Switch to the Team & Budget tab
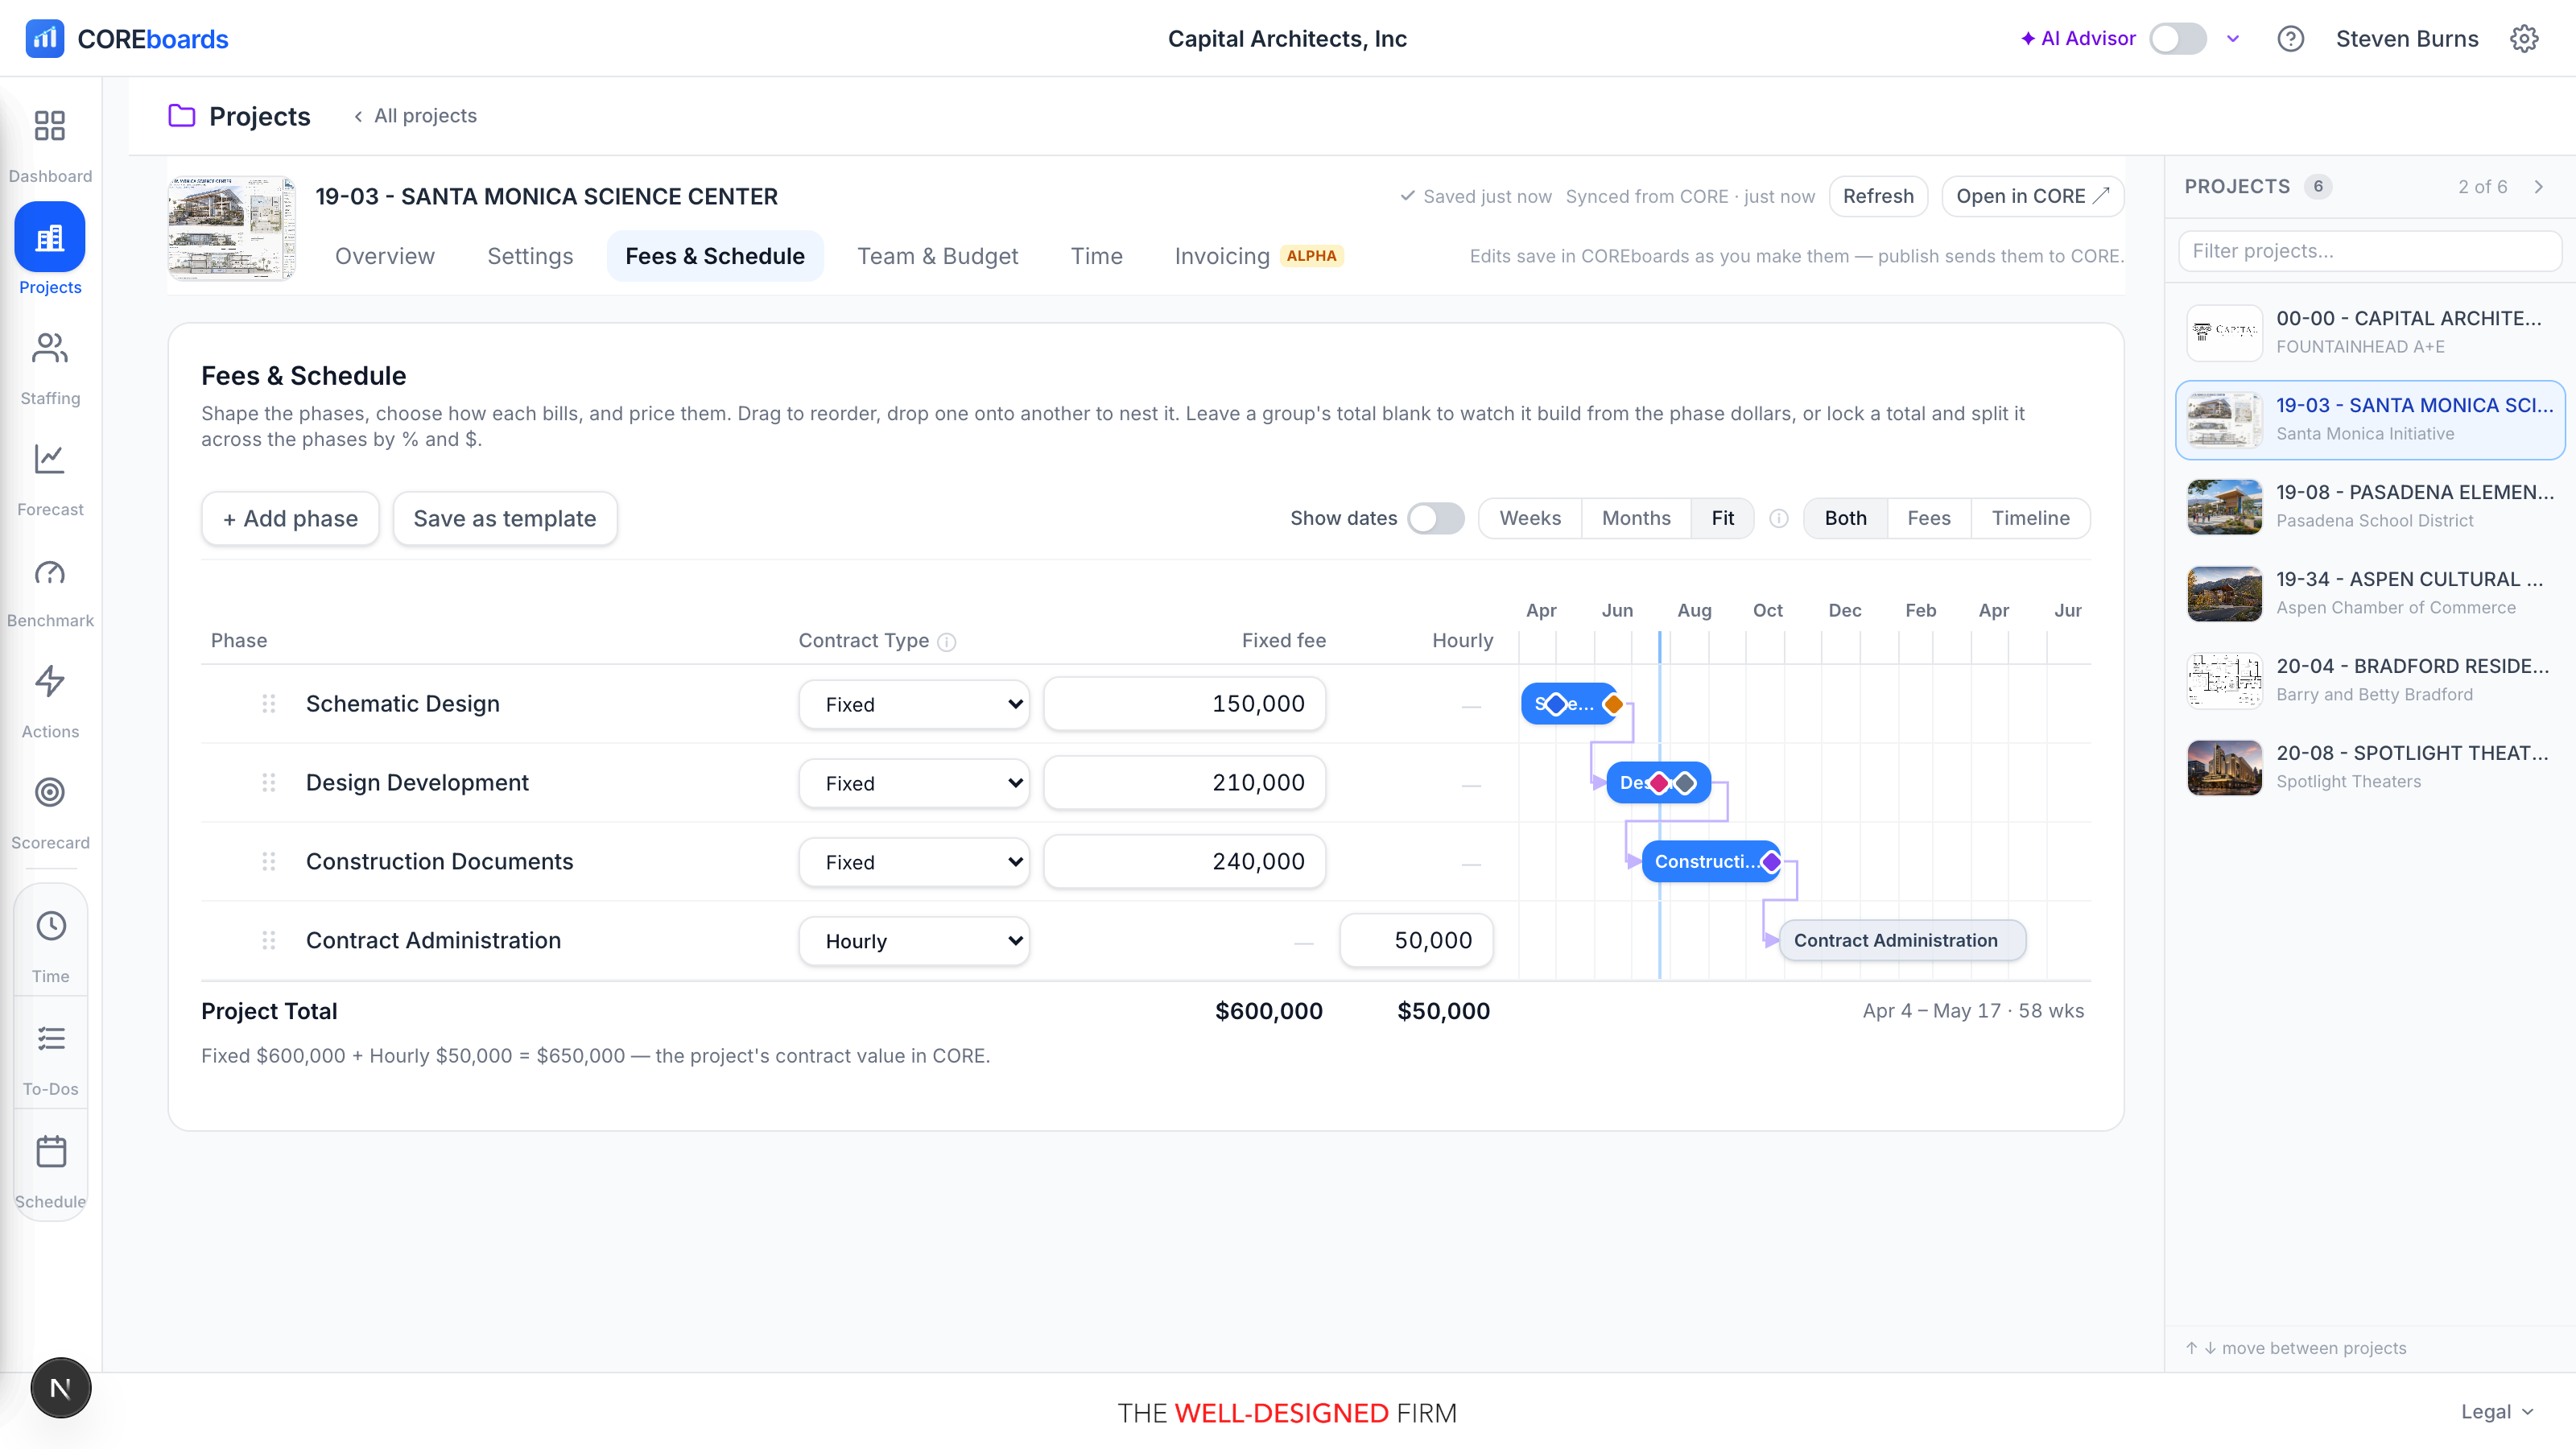 tap(937, 256)
